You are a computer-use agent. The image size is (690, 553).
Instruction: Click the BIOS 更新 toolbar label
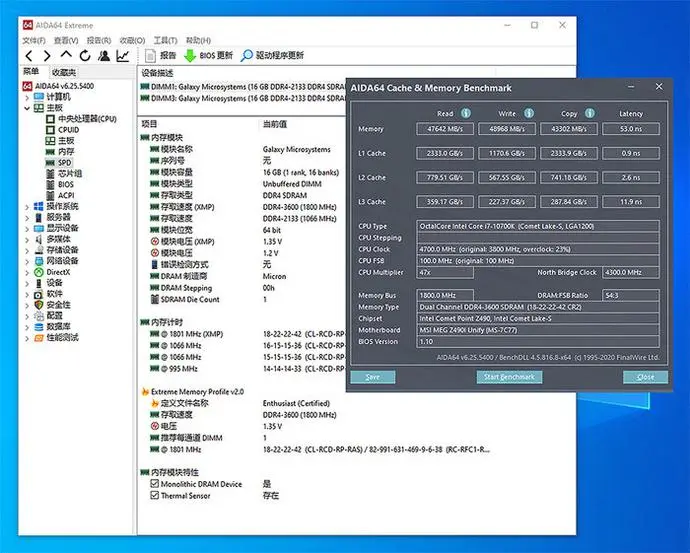point(216,55)
